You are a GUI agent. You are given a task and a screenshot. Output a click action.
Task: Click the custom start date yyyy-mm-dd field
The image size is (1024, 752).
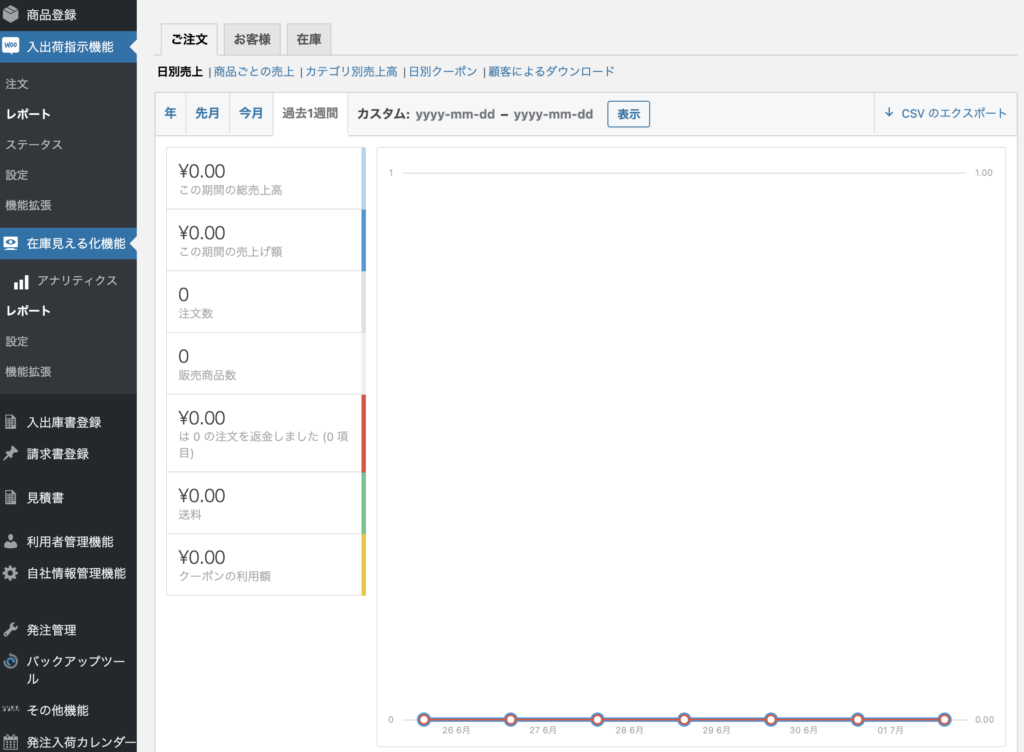coord(455,114)
